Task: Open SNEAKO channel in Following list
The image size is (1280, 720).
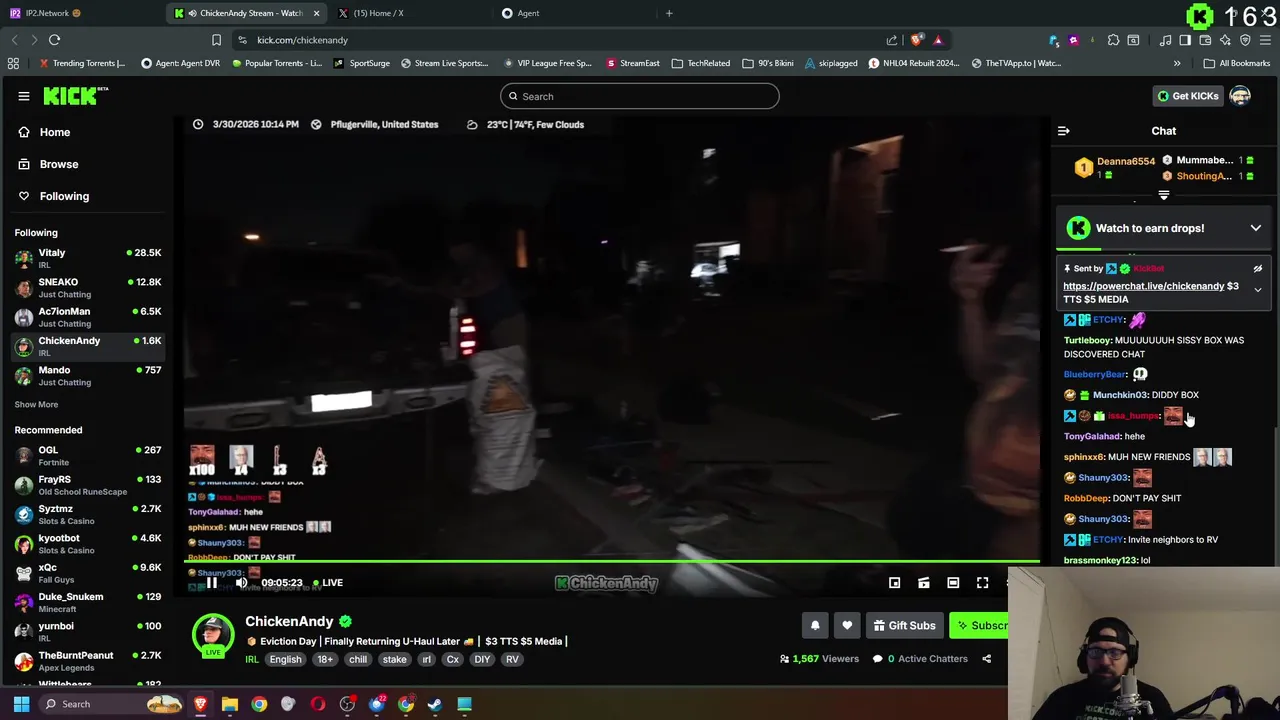Action: (x=88, y=288)
